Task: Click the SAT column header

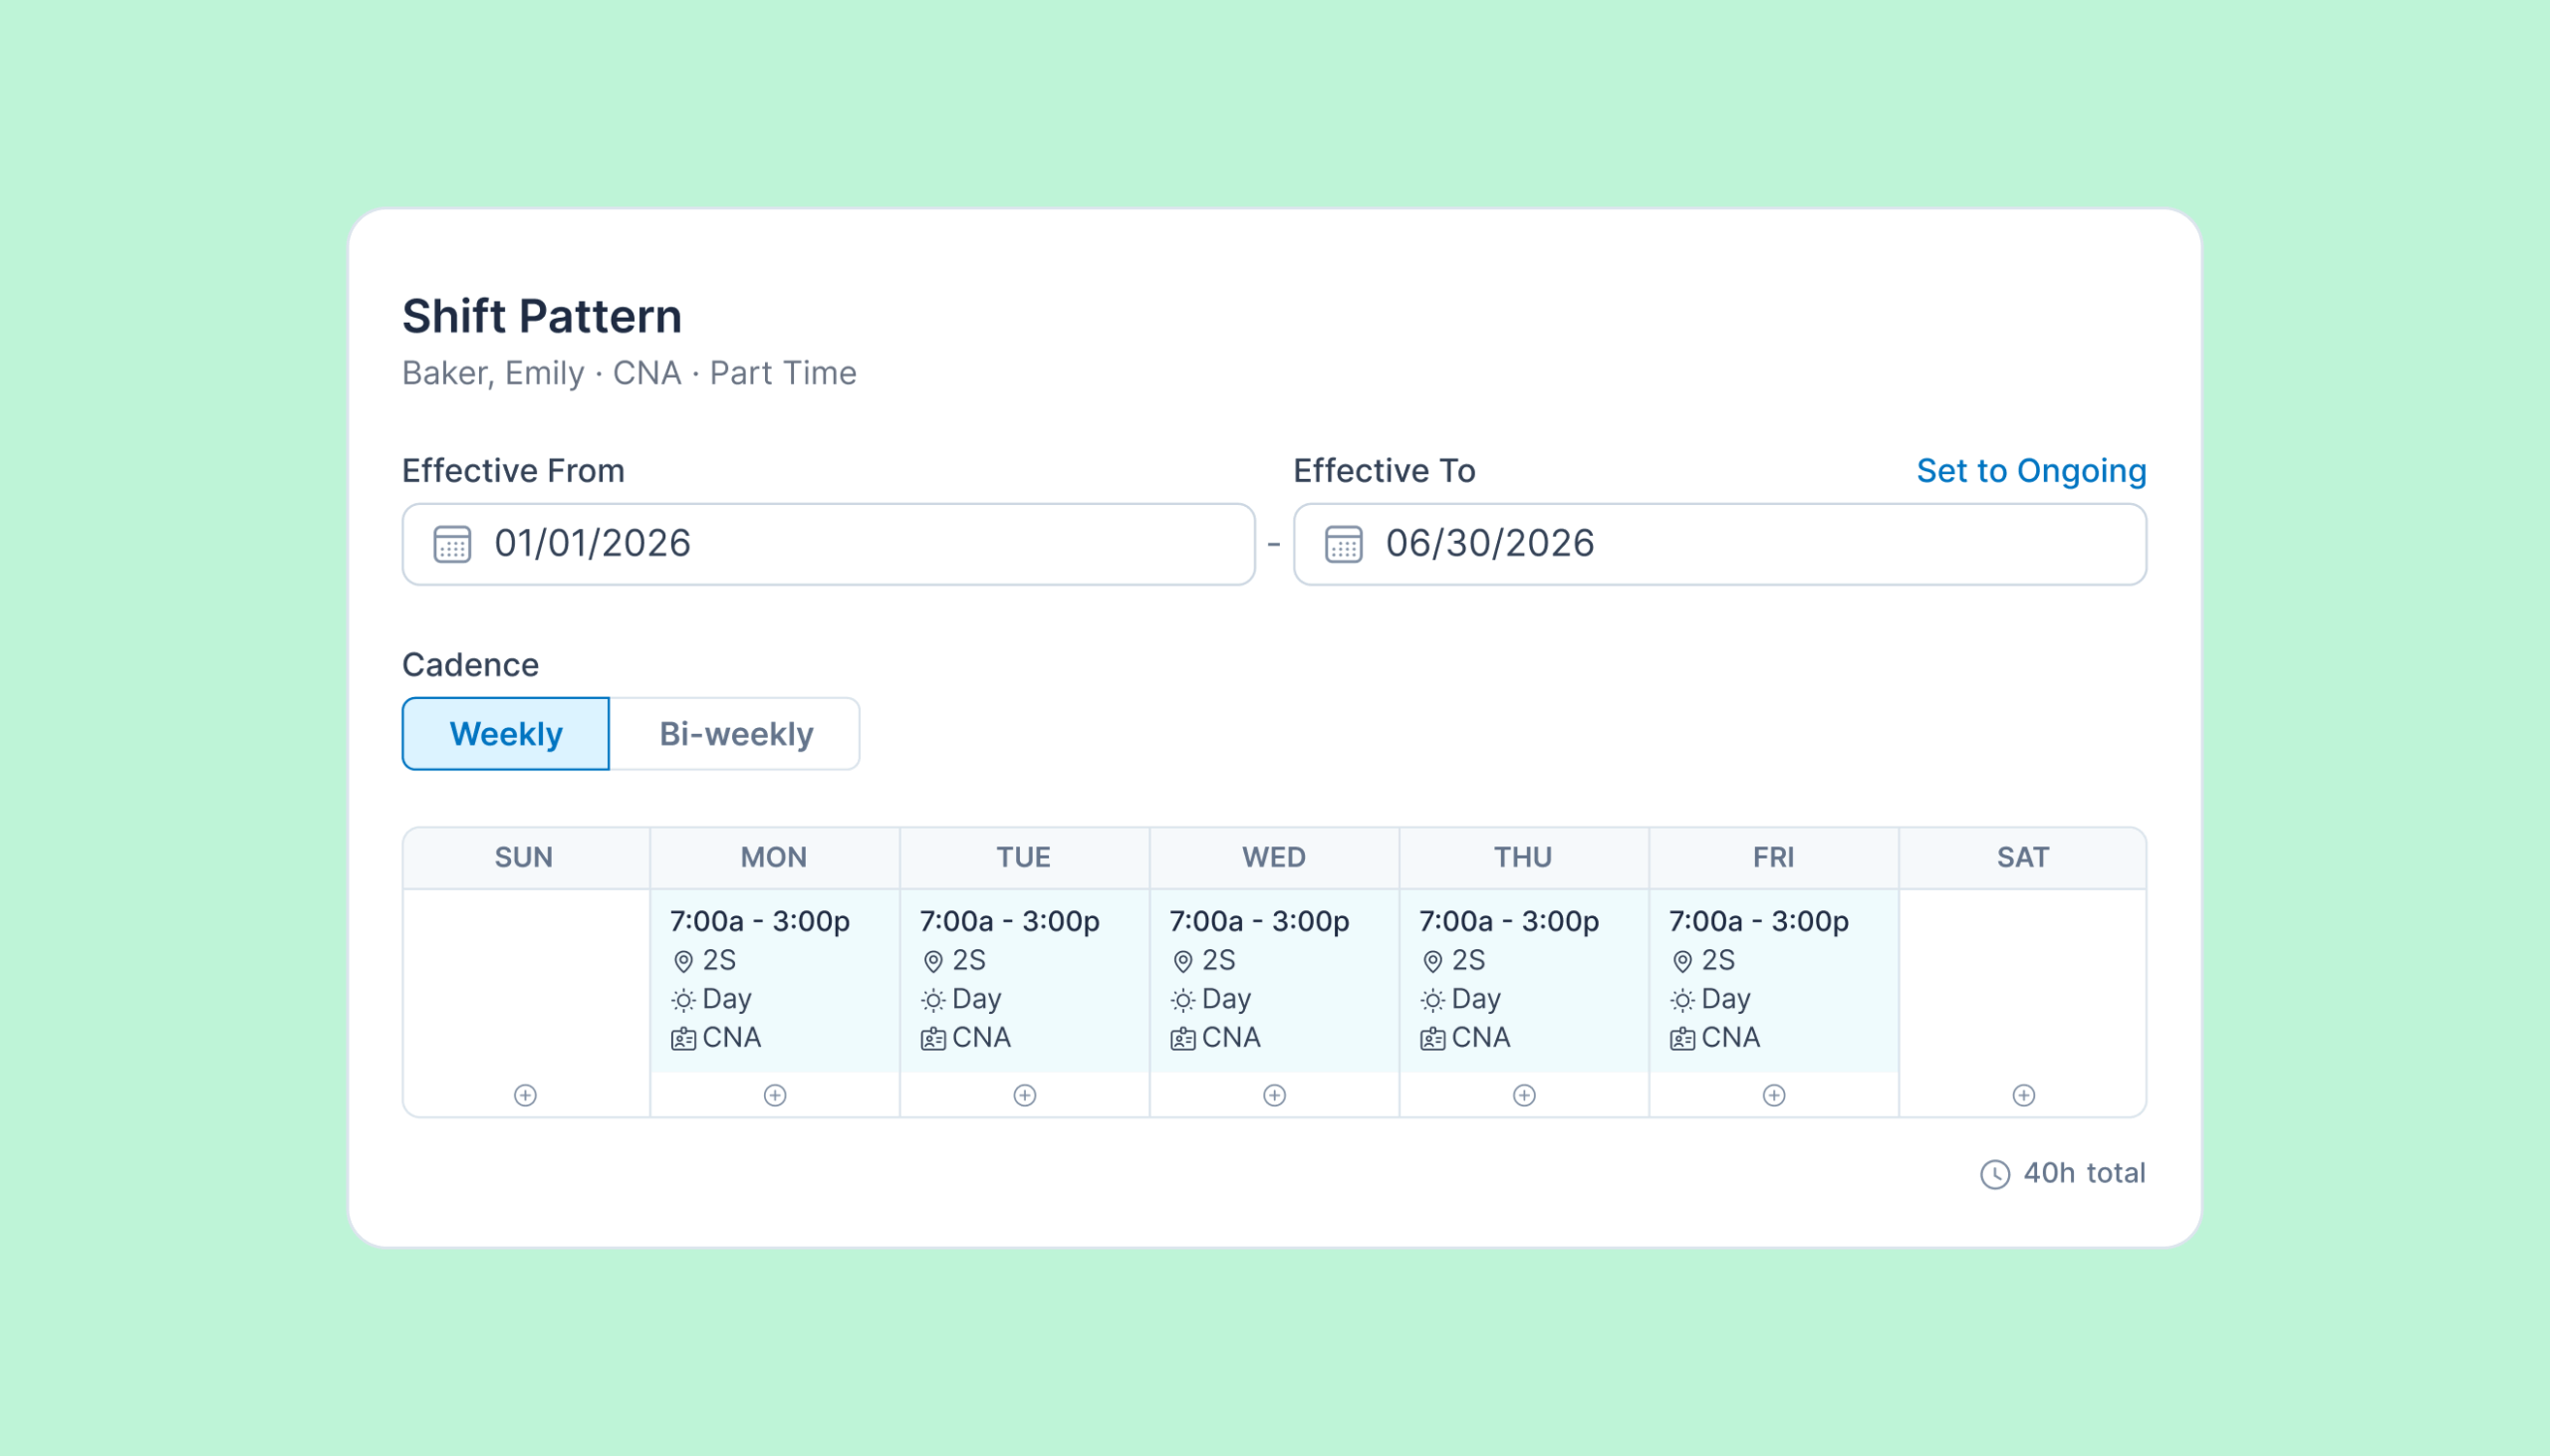Action: click(2023, 858)
